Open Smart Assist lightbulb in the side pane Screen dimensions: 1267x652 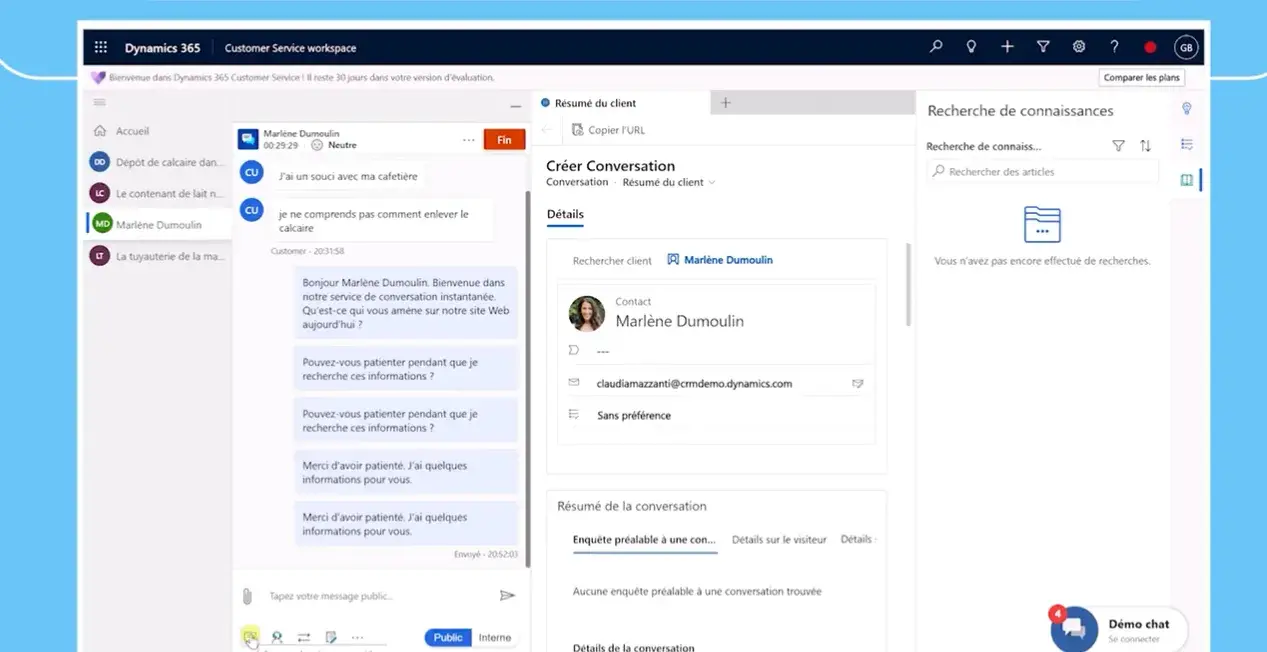click(1187, 108)
